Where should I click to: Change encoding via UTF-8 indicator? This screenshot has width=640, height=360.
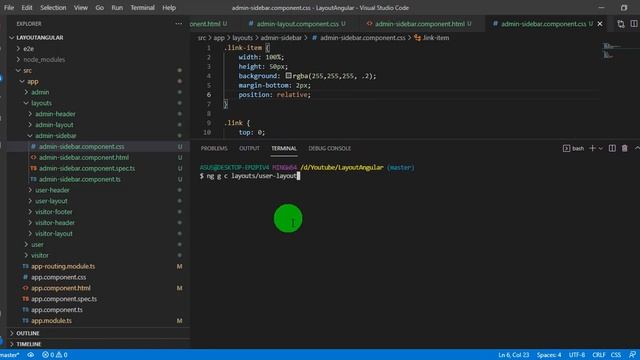(x=577, y=355)
